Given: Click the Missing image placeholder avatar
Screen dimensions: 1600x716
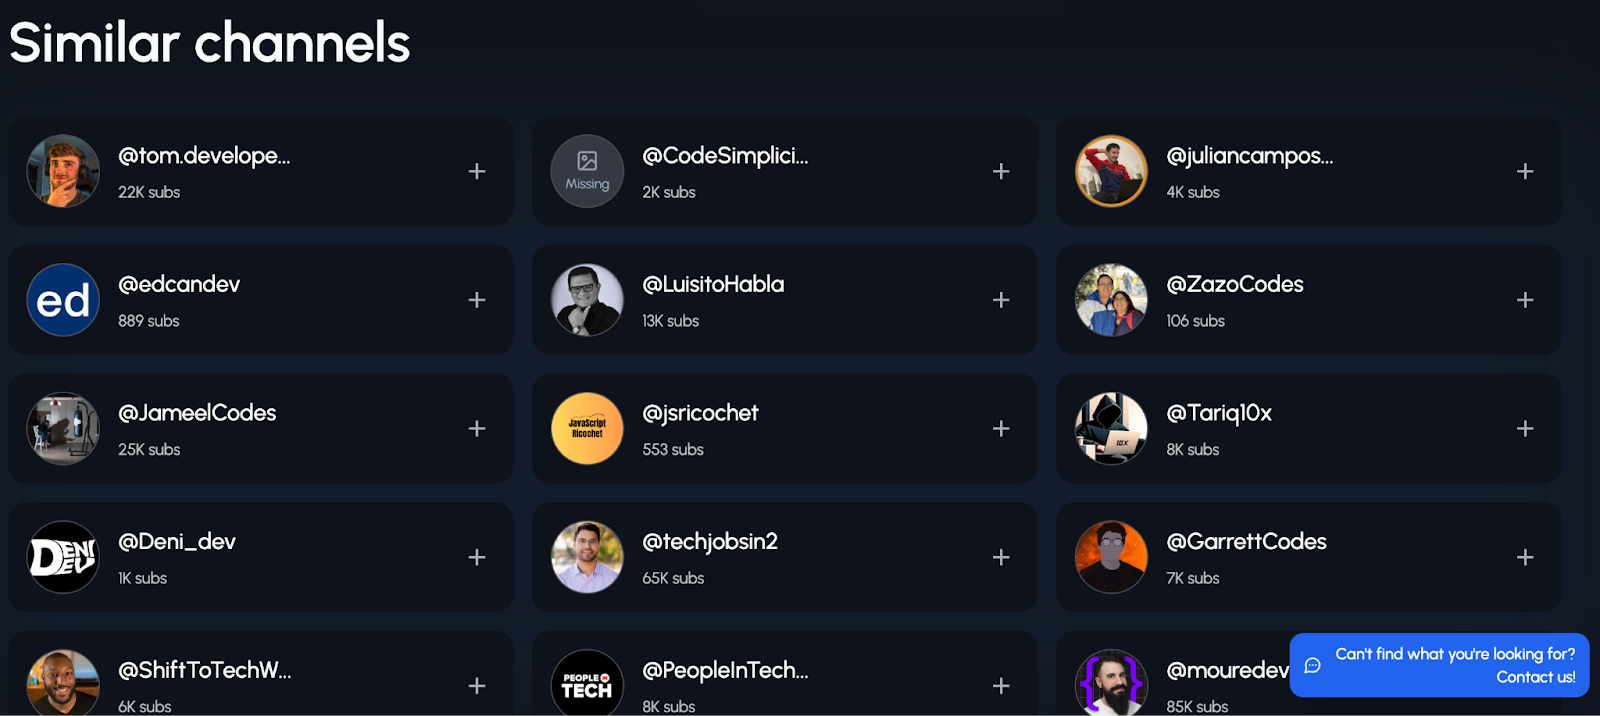Looking at the screenshot, I should point(587,171).
